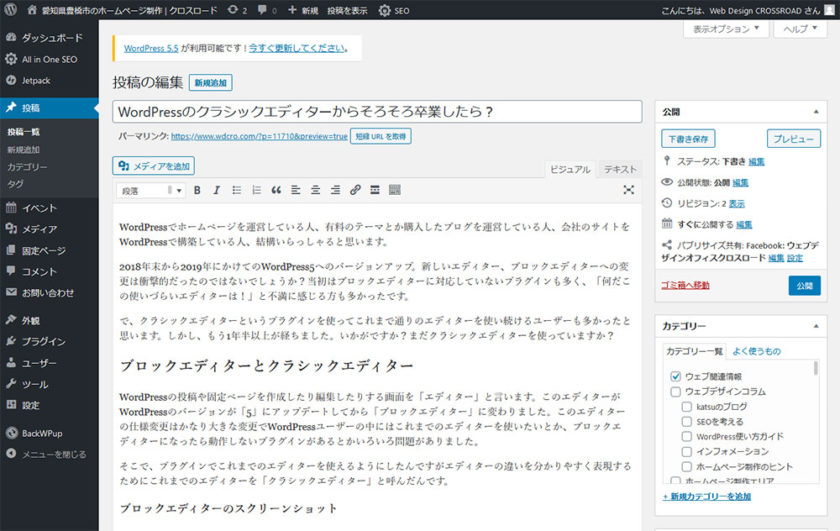This screenshot has width=840, height=531.
Task: Insert Read More tag icon
Action: coord(375,190)
